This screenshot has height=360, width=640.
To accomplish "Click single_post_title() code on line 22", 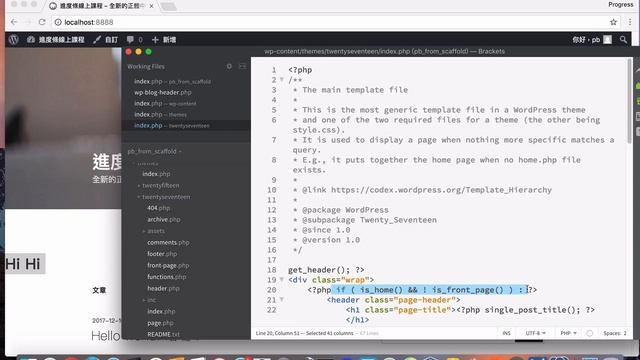I will pyautogui.click(x=532, y=310).
